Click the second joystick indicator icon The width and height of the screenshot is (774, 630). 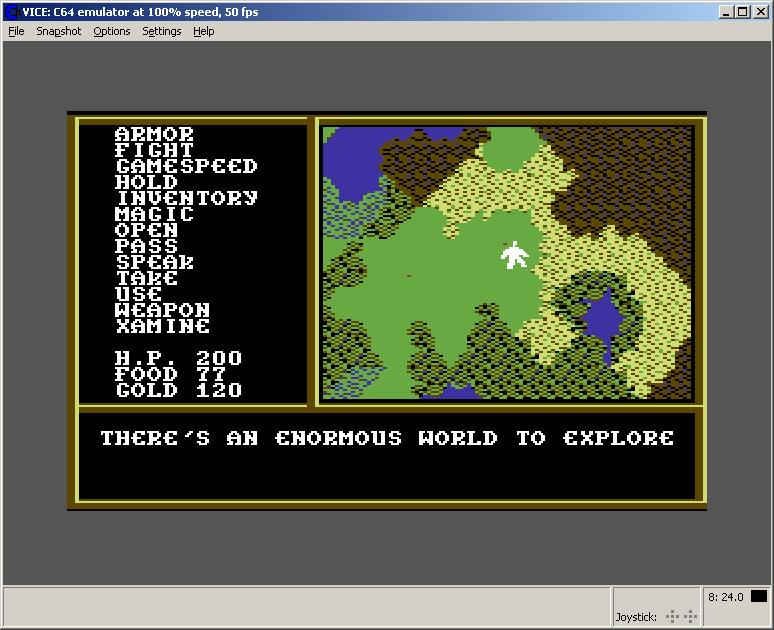[690, 616]
